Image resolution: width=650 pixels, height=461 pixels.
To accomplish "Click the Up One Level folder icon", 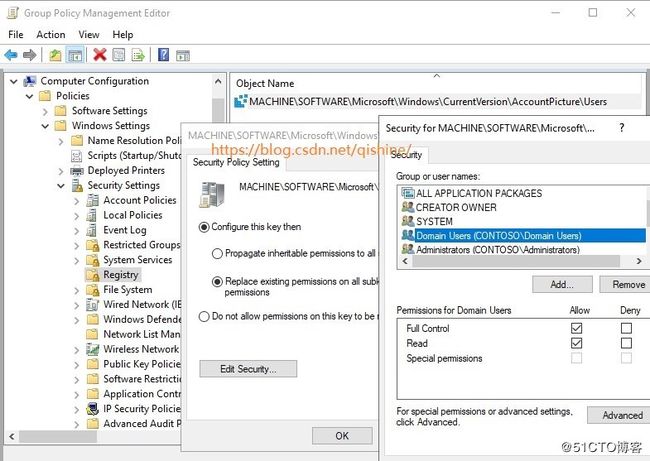I will tap(55, 55).
